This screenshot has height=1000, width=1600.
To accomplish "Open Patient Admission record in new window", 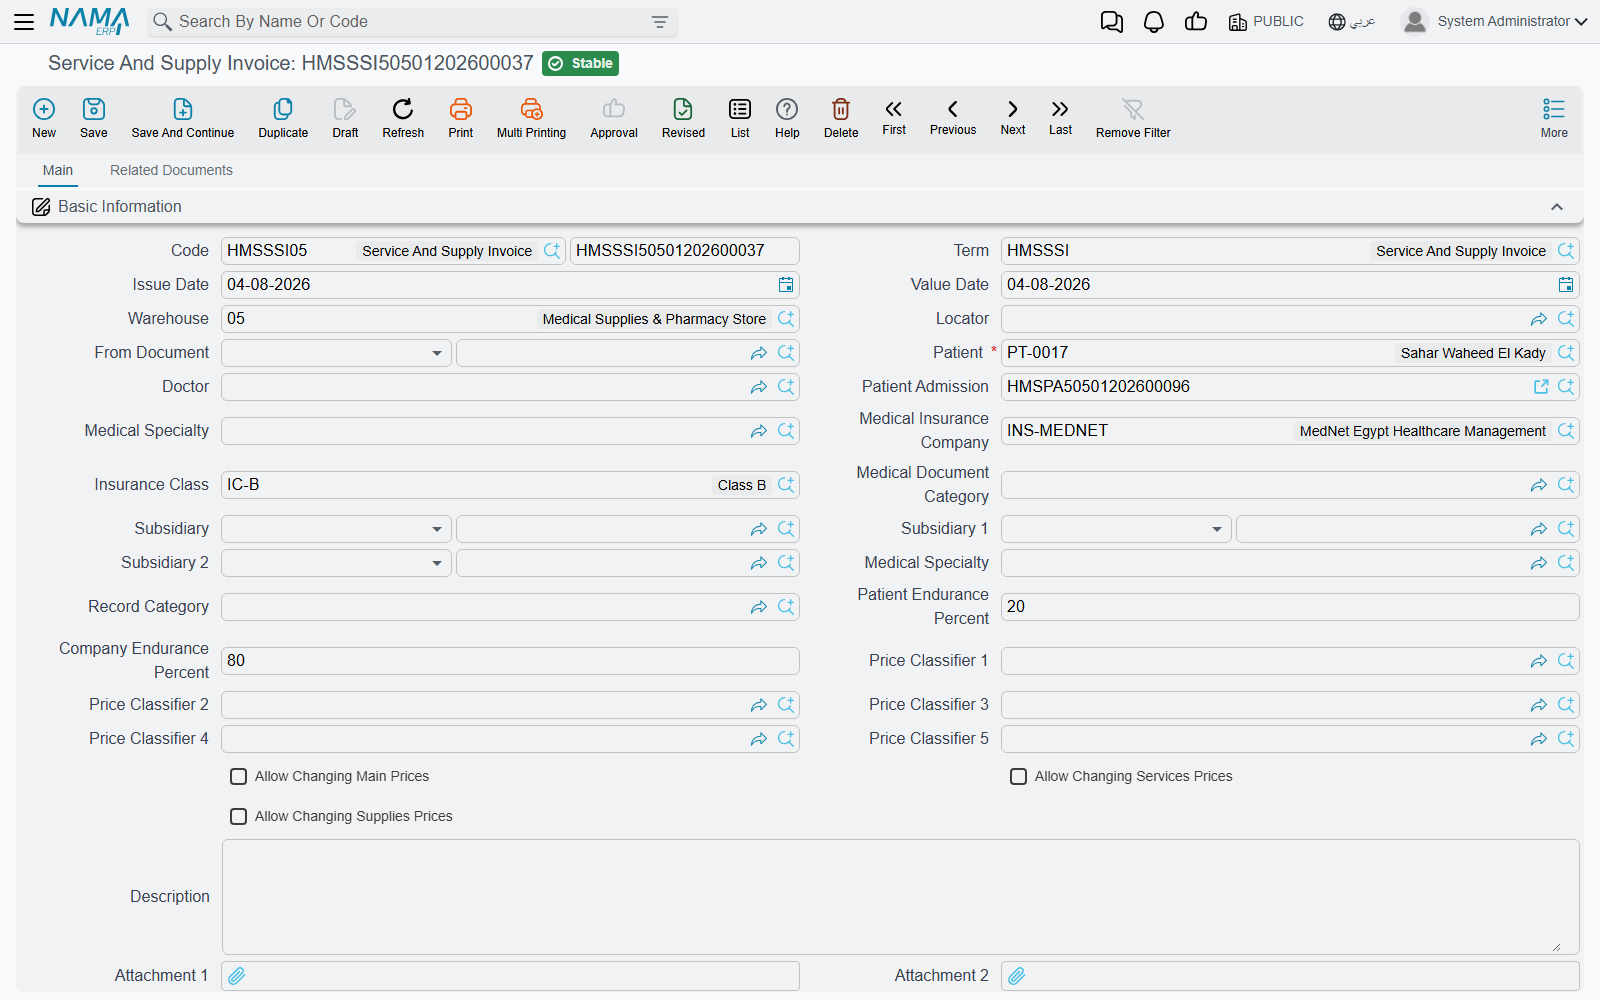I will coord(1541,387).
